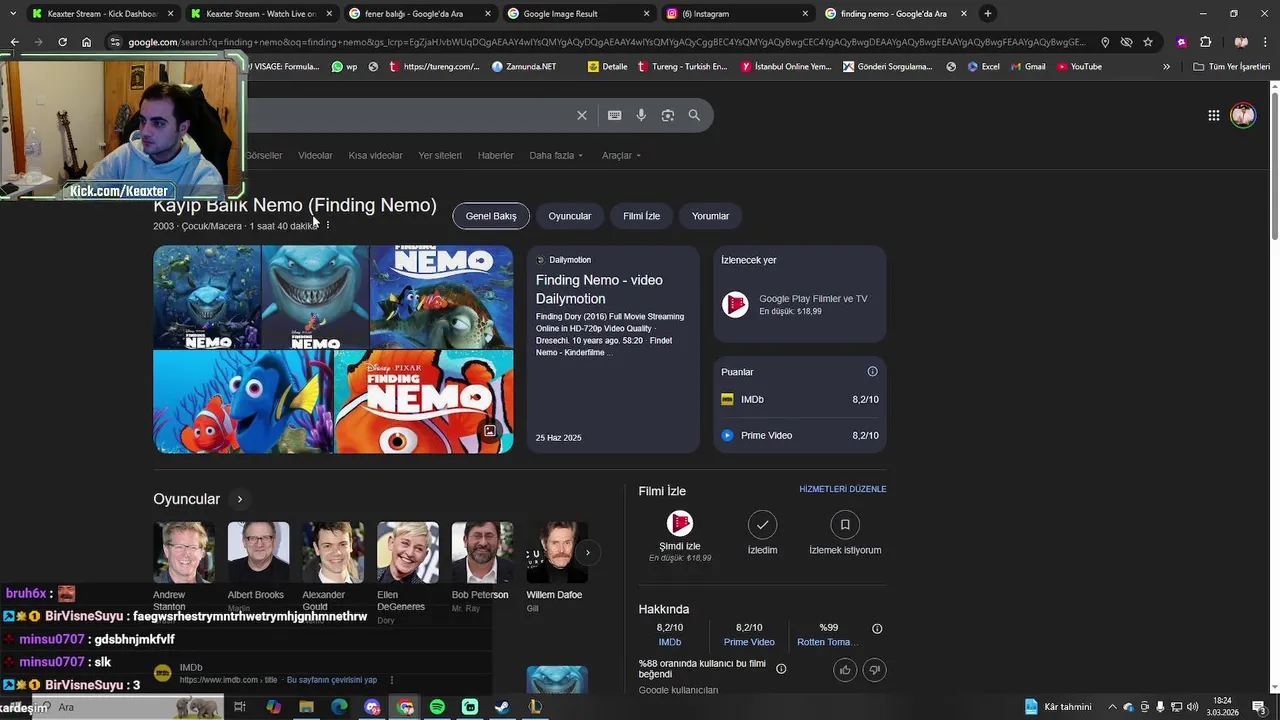Show info about user like percentage

tap(781, 669)
